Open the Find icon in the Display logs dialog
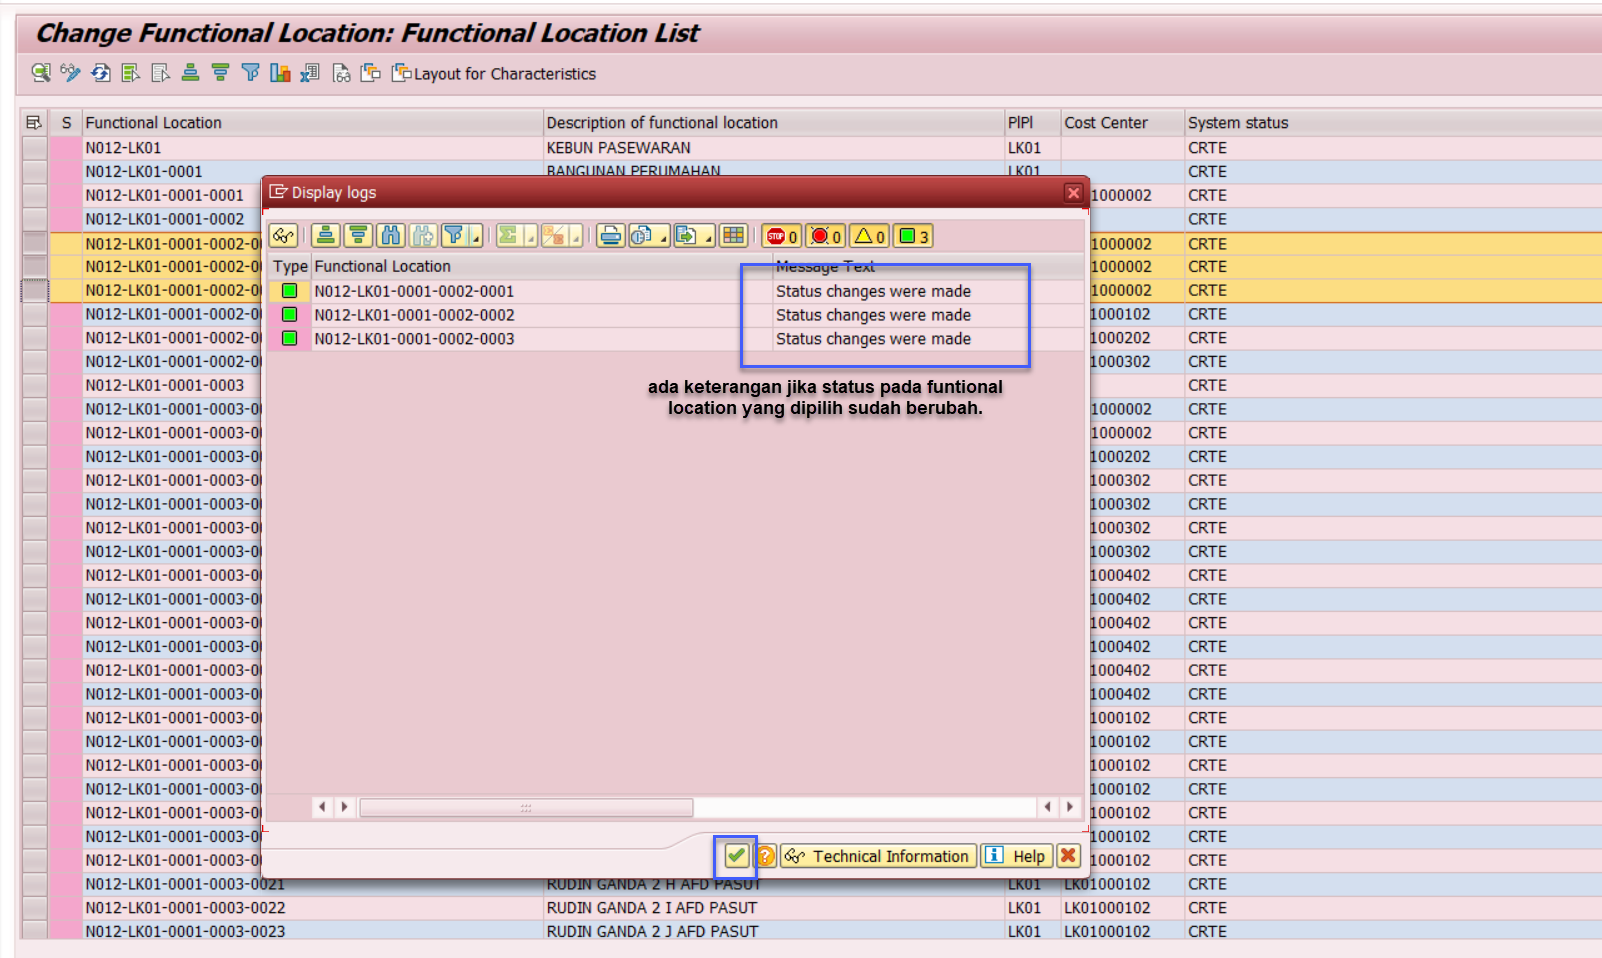The height and width of the screenshot is (958, 1602). pyautogui.click(x=391, y=236)
